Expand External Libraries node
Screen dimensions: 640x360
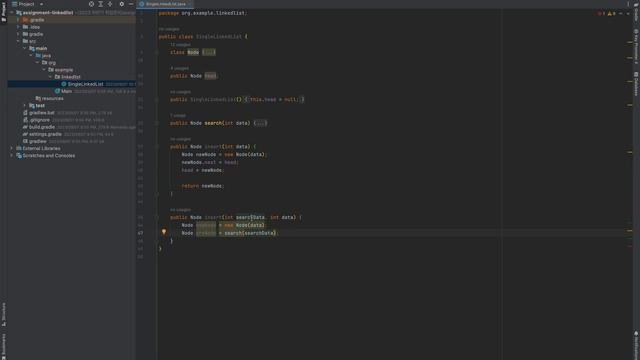point(12,149)
